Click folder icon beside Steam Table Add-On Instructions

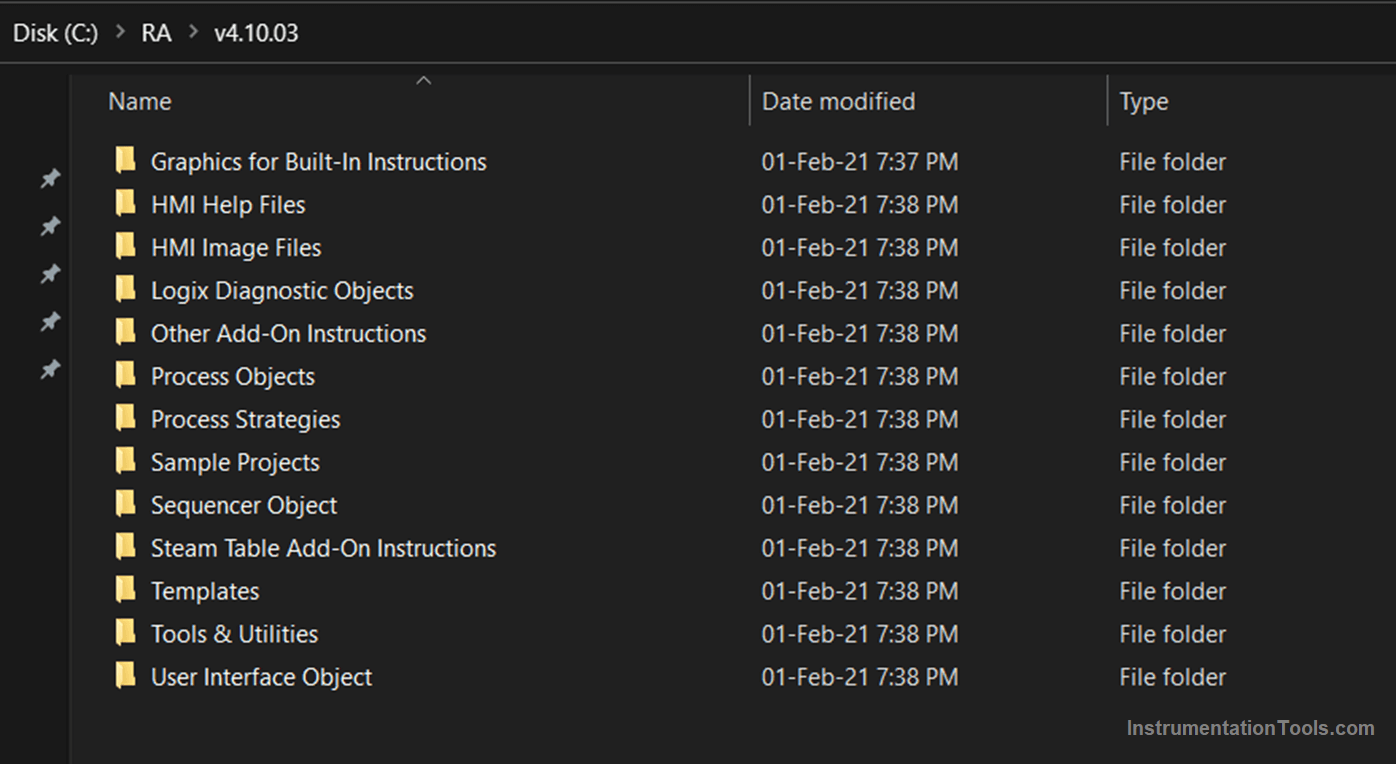click(125, 548)
